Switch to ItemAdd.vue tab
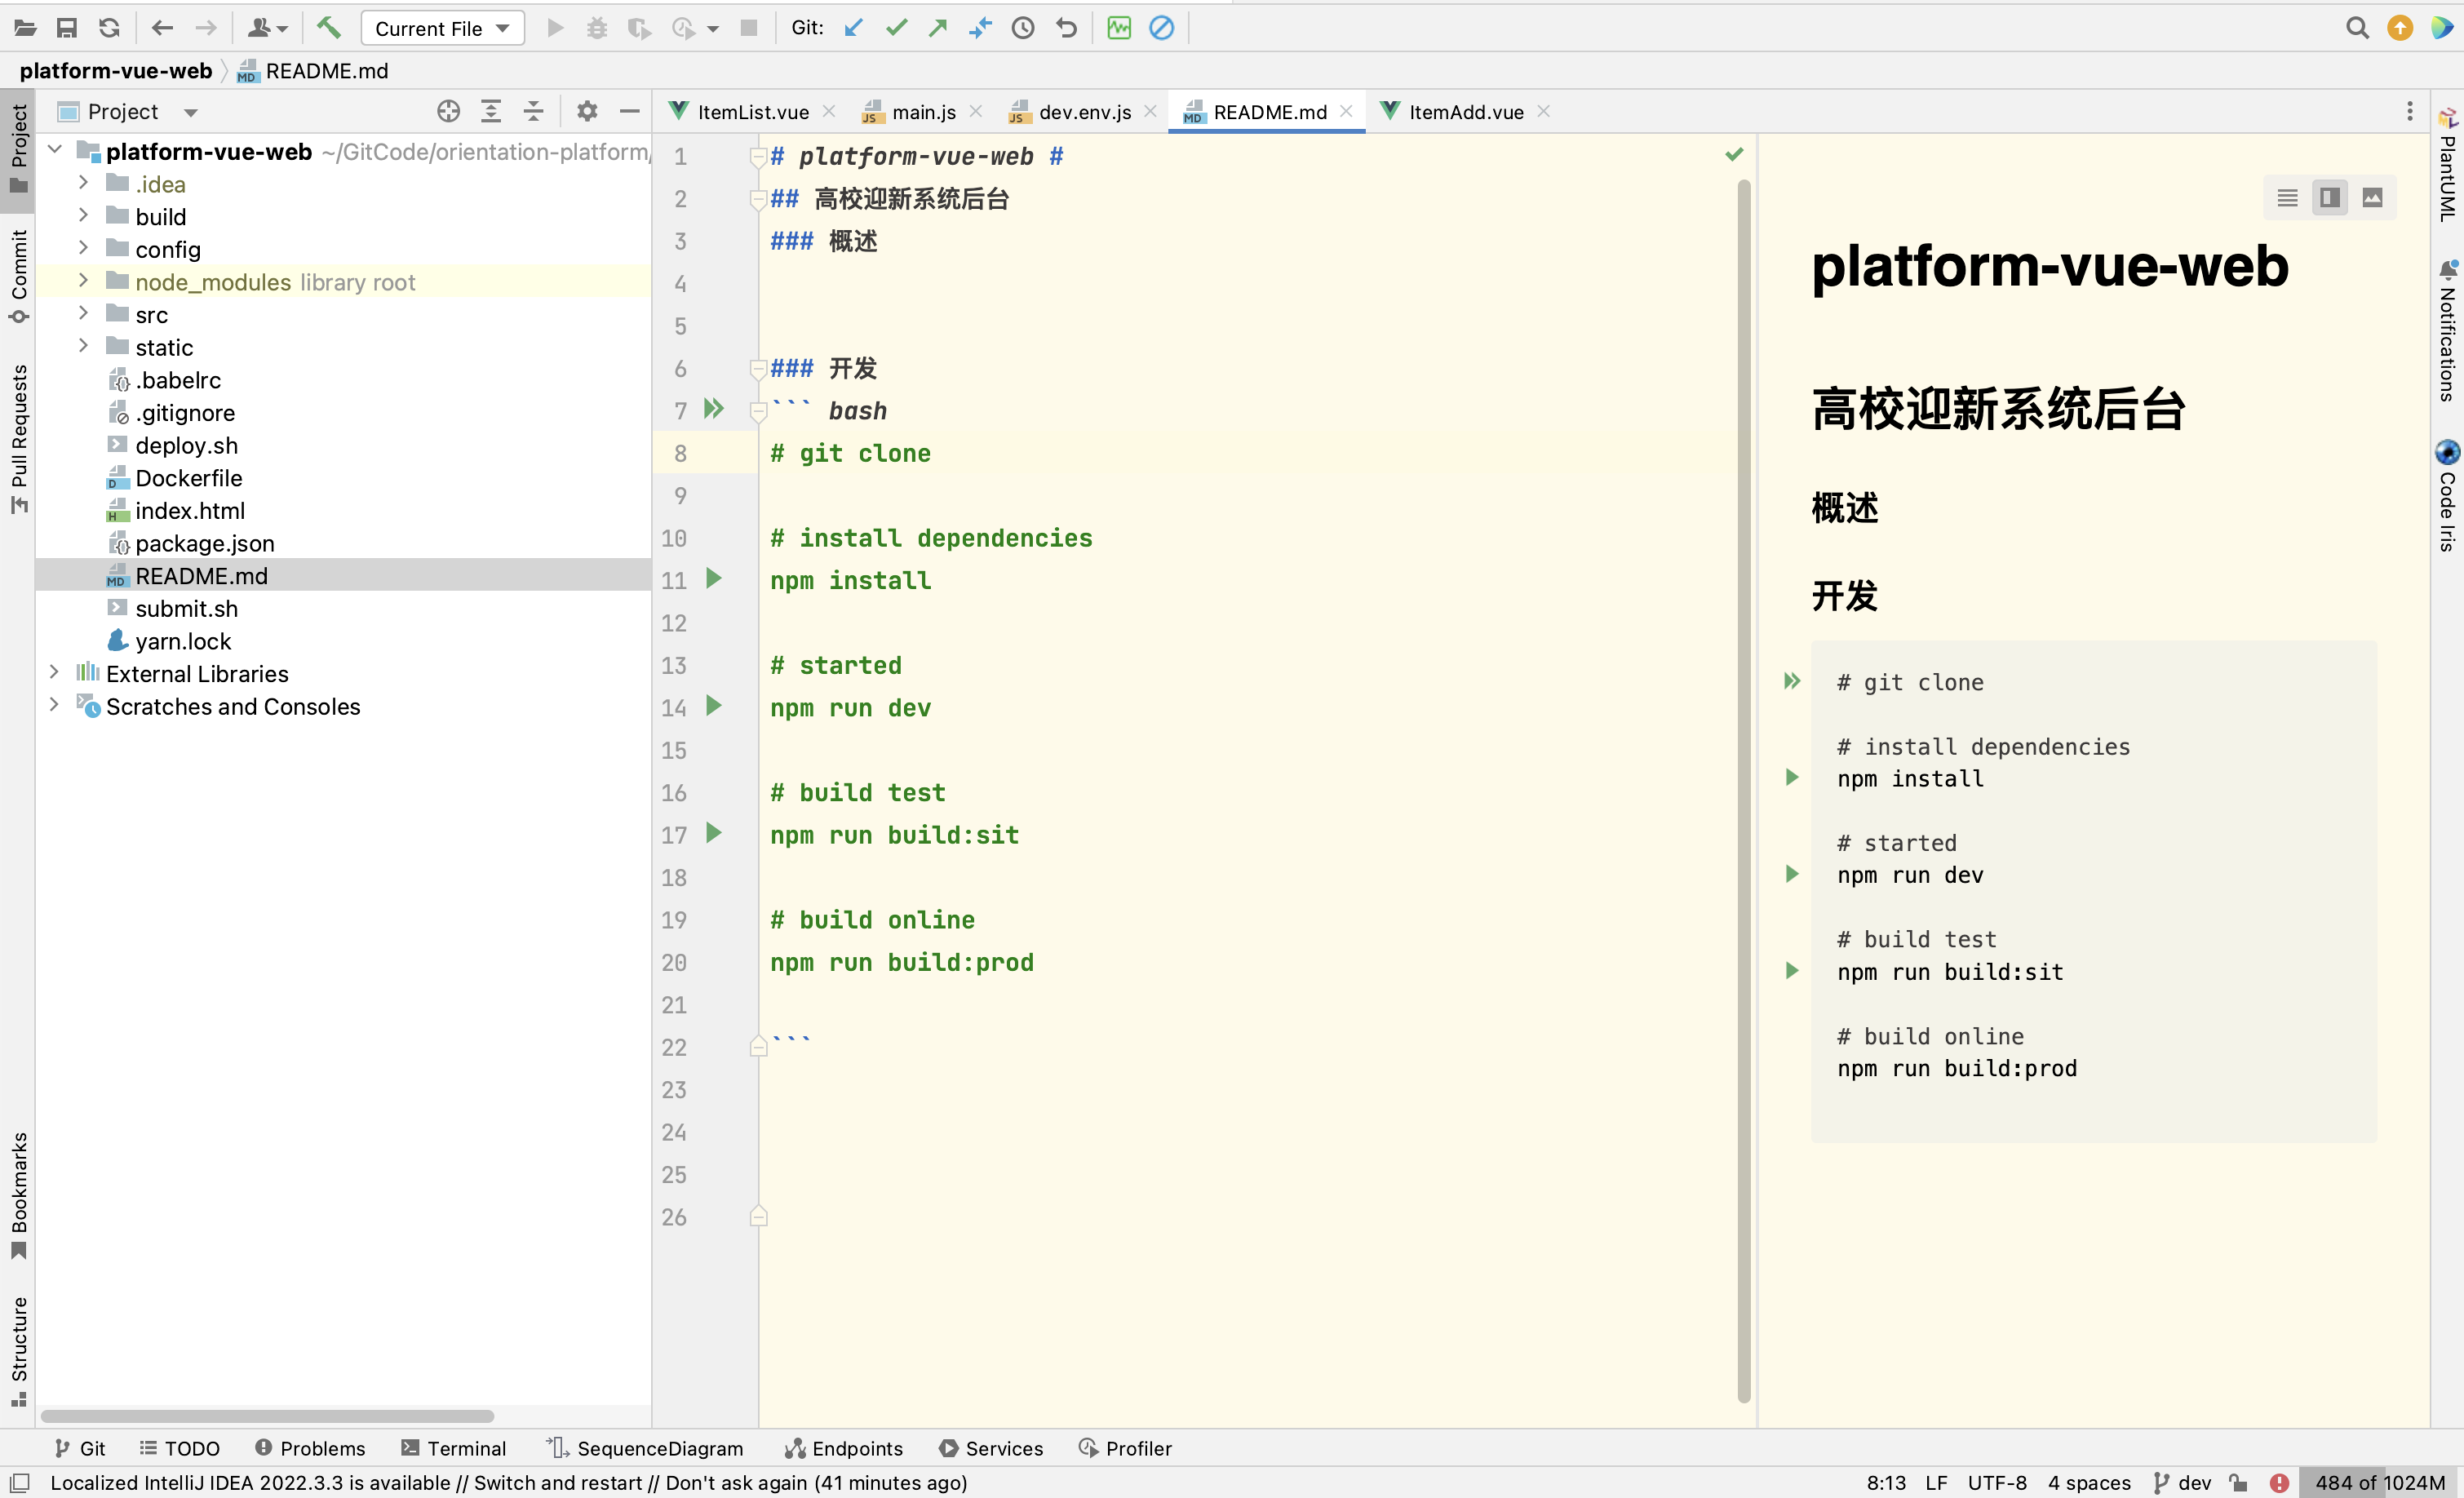The height and width of the screenshot is (1498, 2464). pyautogui.click(x=1466, y=112)
